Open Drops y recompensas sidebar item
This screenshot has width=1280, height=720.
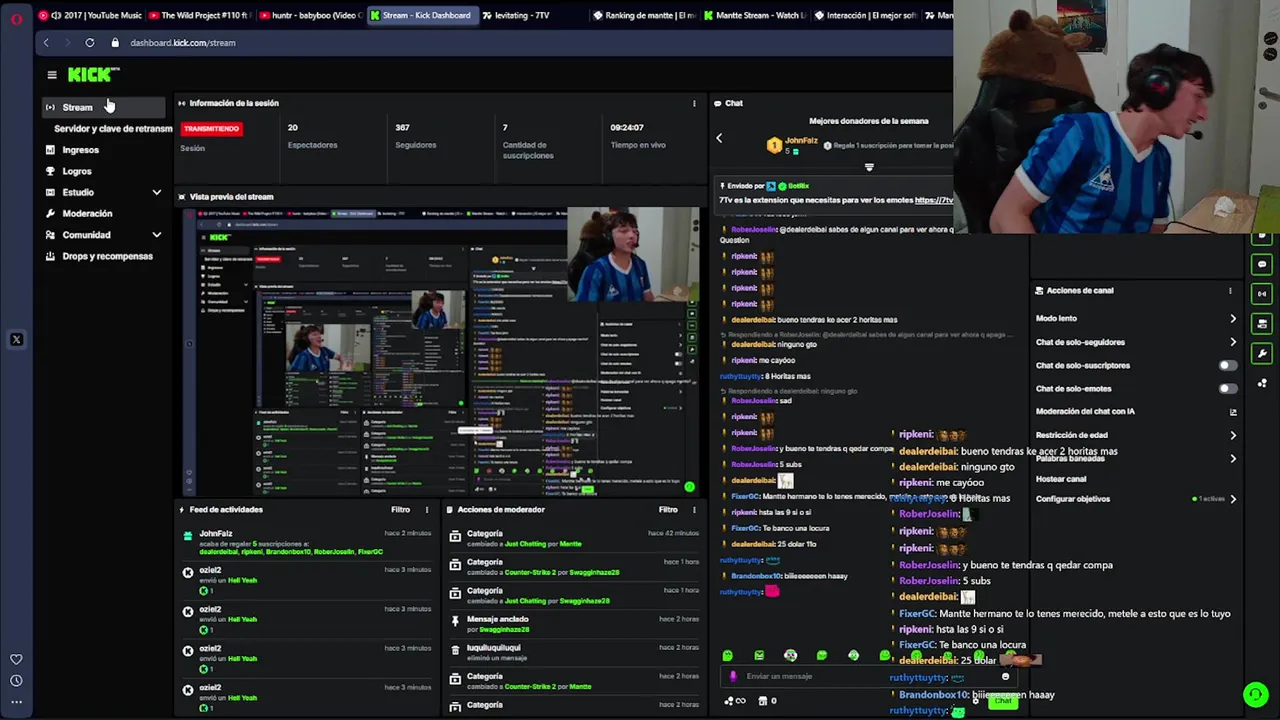coord(107,256)
